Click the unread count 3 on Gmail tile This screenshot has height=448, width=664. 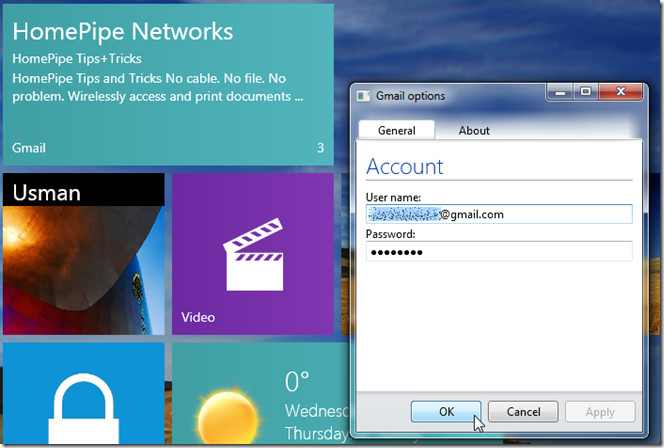pos(321,148)
